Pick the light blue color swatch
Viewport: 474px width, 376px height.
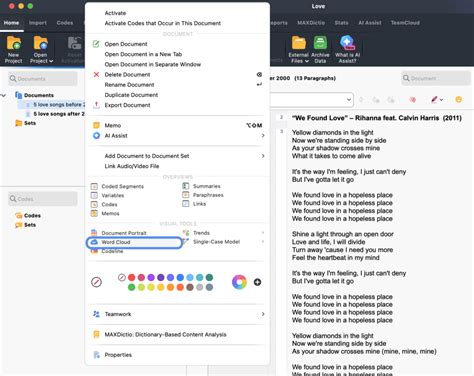tap(190, 277)
